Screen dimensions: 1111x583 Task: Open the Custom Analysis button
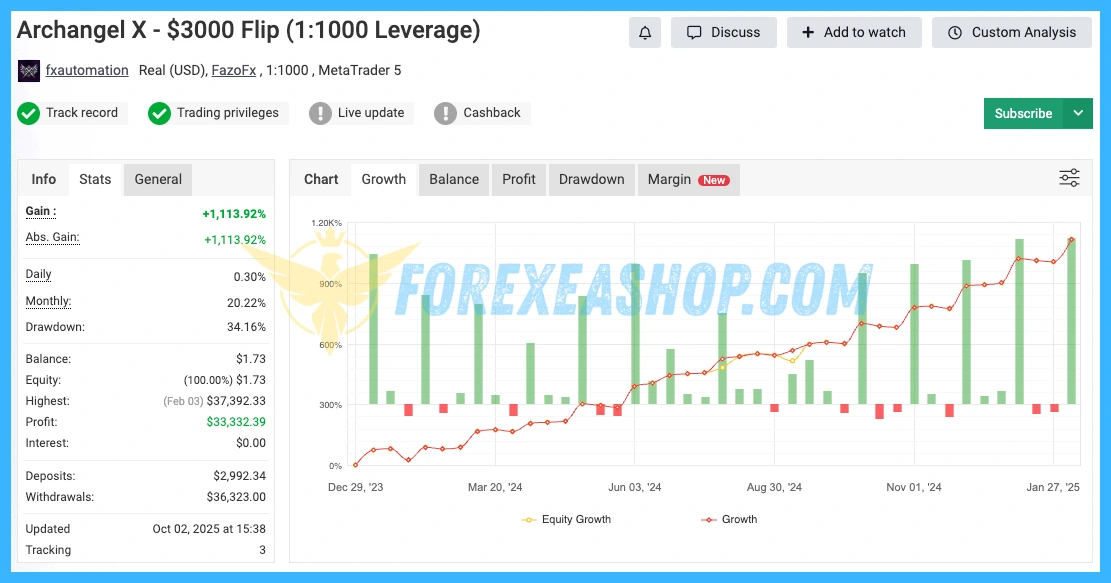(1012, 32)
